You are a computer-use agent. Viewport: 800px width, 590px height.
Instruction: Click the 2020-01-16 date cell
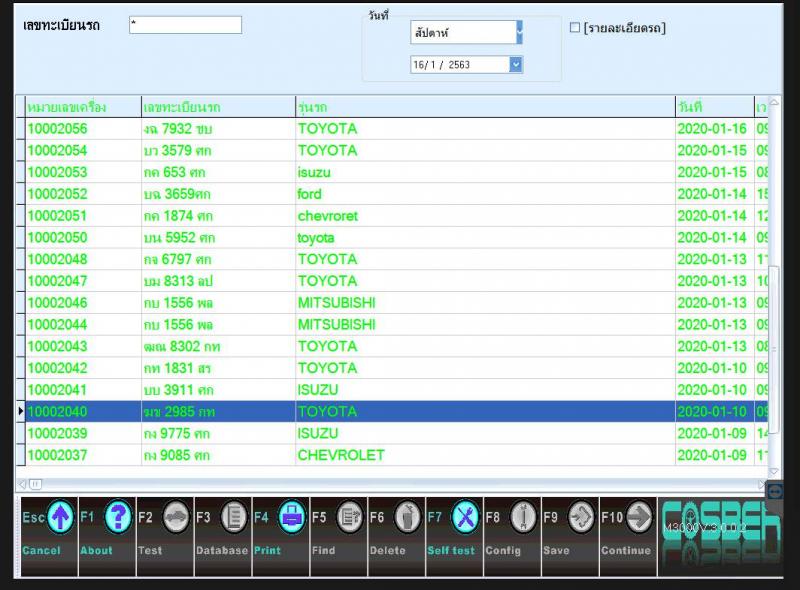(715, 129)
